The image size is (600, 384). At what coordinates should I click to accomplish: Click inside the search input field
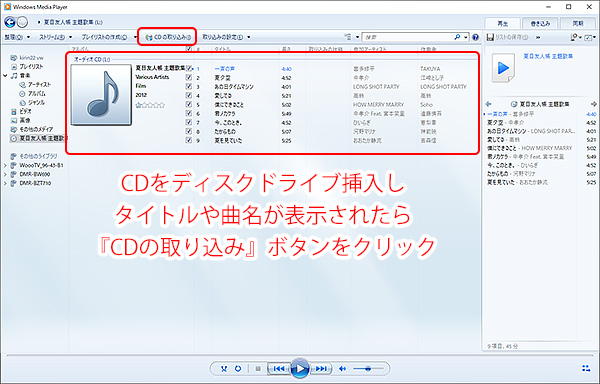[x=408, y=37]
